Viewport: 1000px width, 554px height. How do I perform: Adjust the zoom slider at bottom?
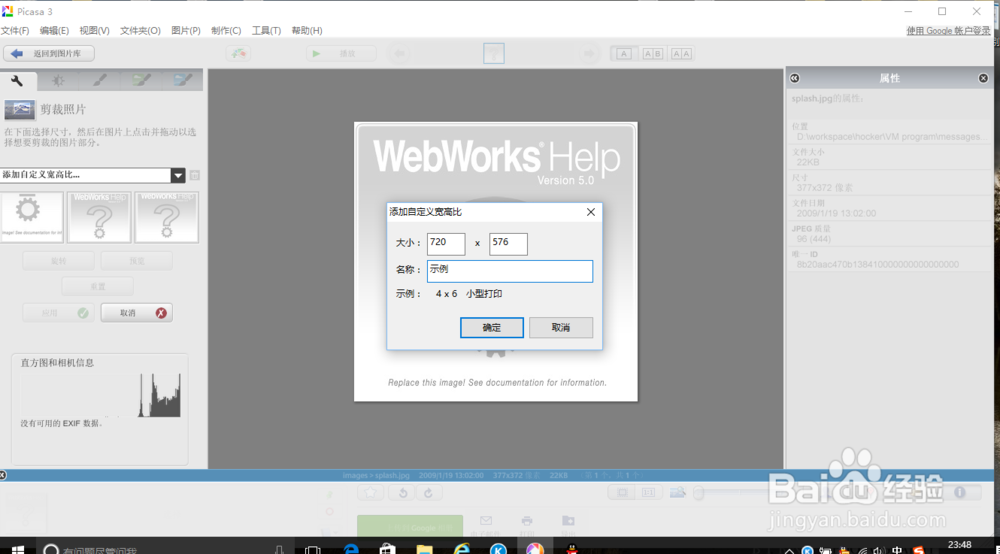pyautogui.click(x=699, y=493)
